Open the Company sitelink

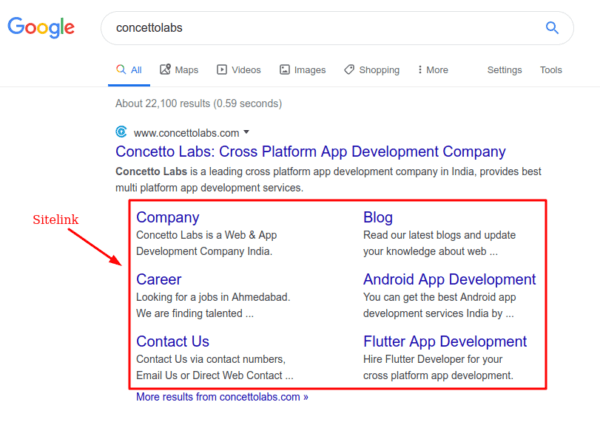[x=167, y=217]
